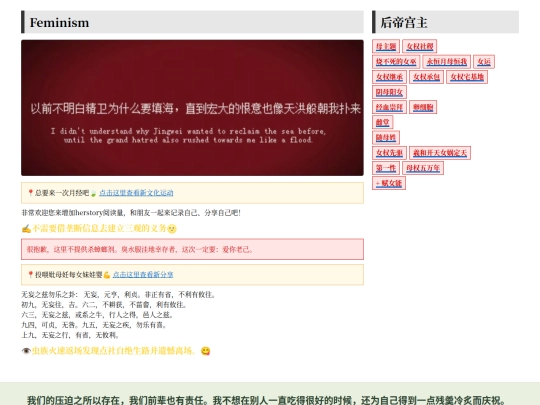Click the short 女运 tag
The width and height of the screenshot is (540, 405).
tap(484, 62)
